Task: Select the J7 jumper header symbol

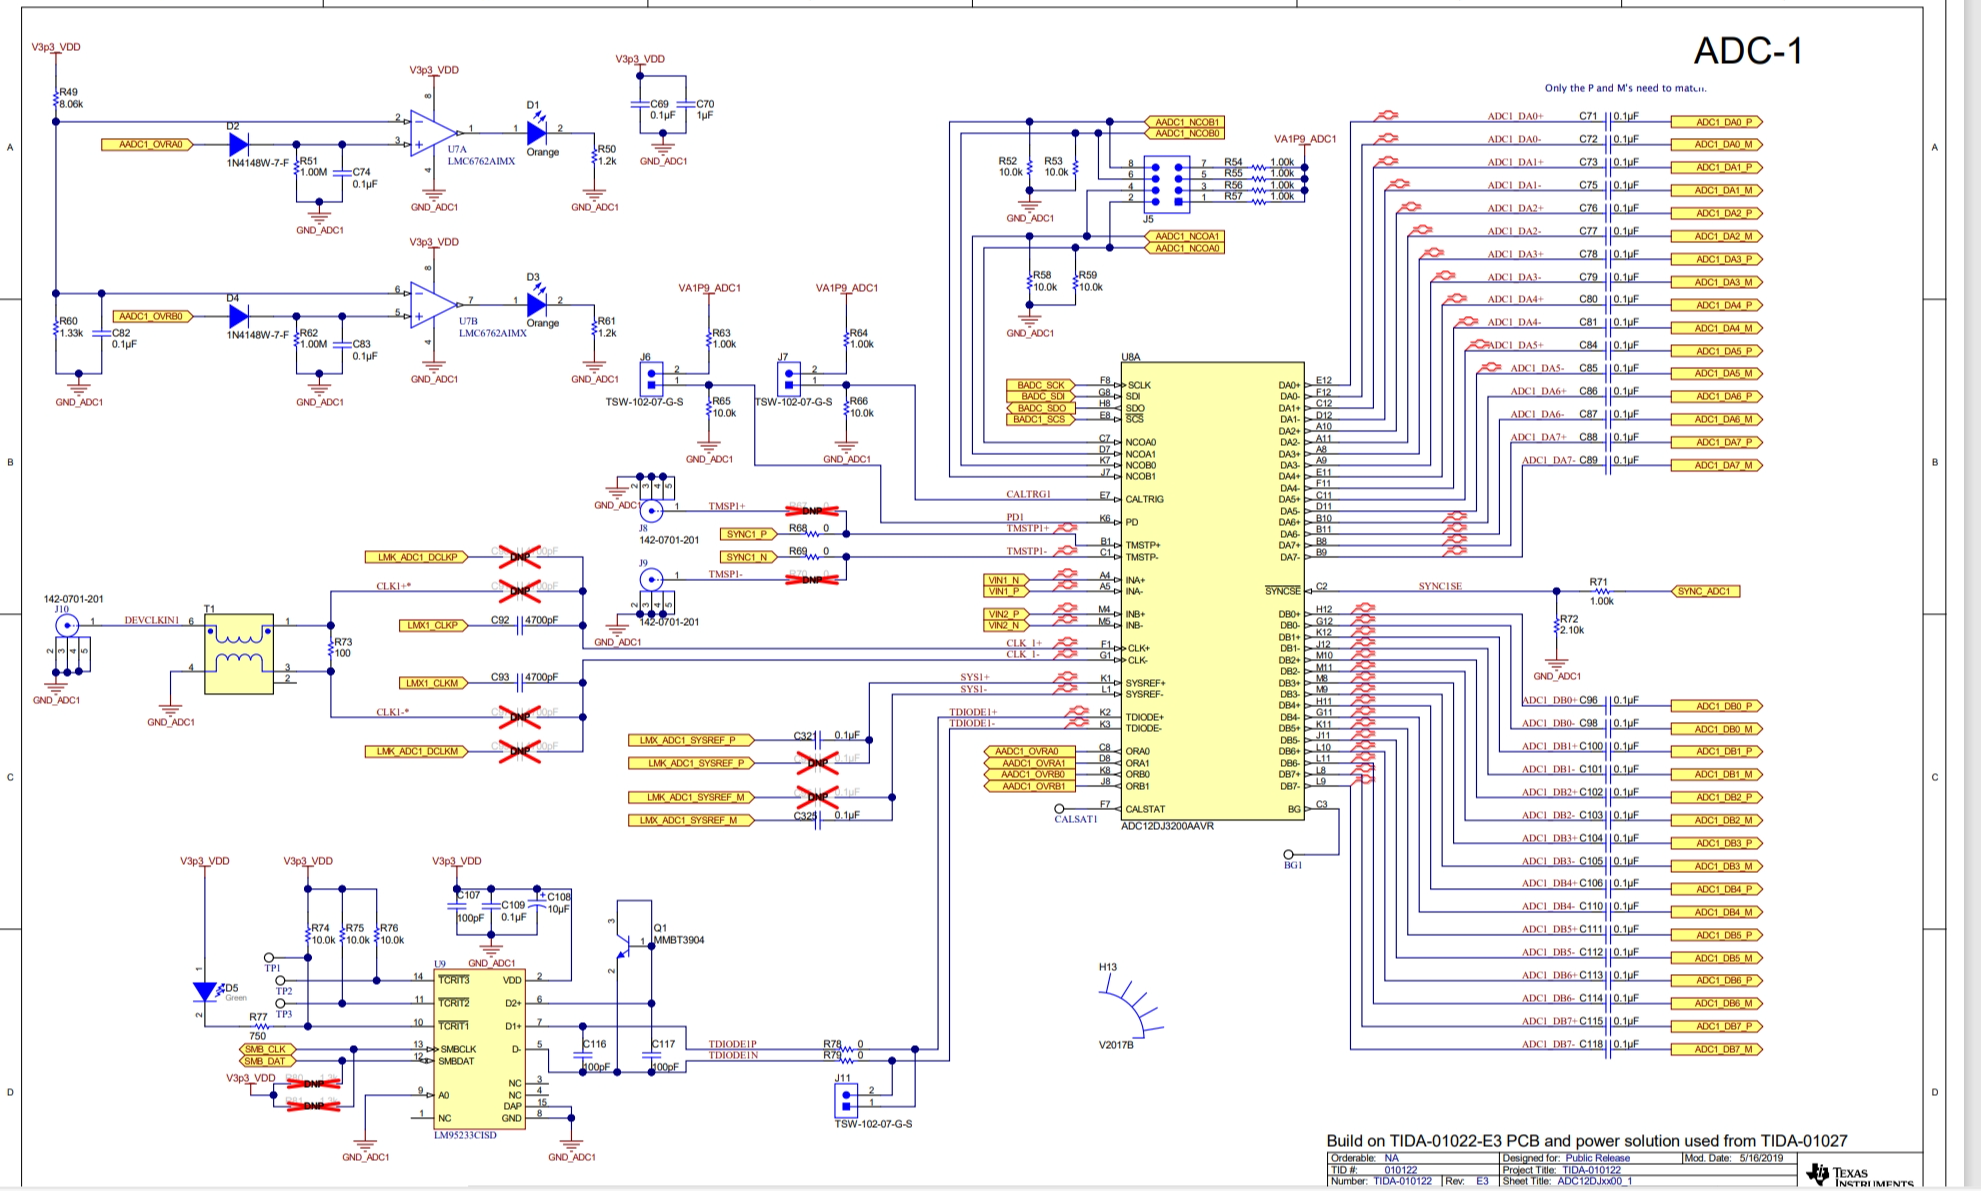Action: pyautogui.click(x=788, y=379)
